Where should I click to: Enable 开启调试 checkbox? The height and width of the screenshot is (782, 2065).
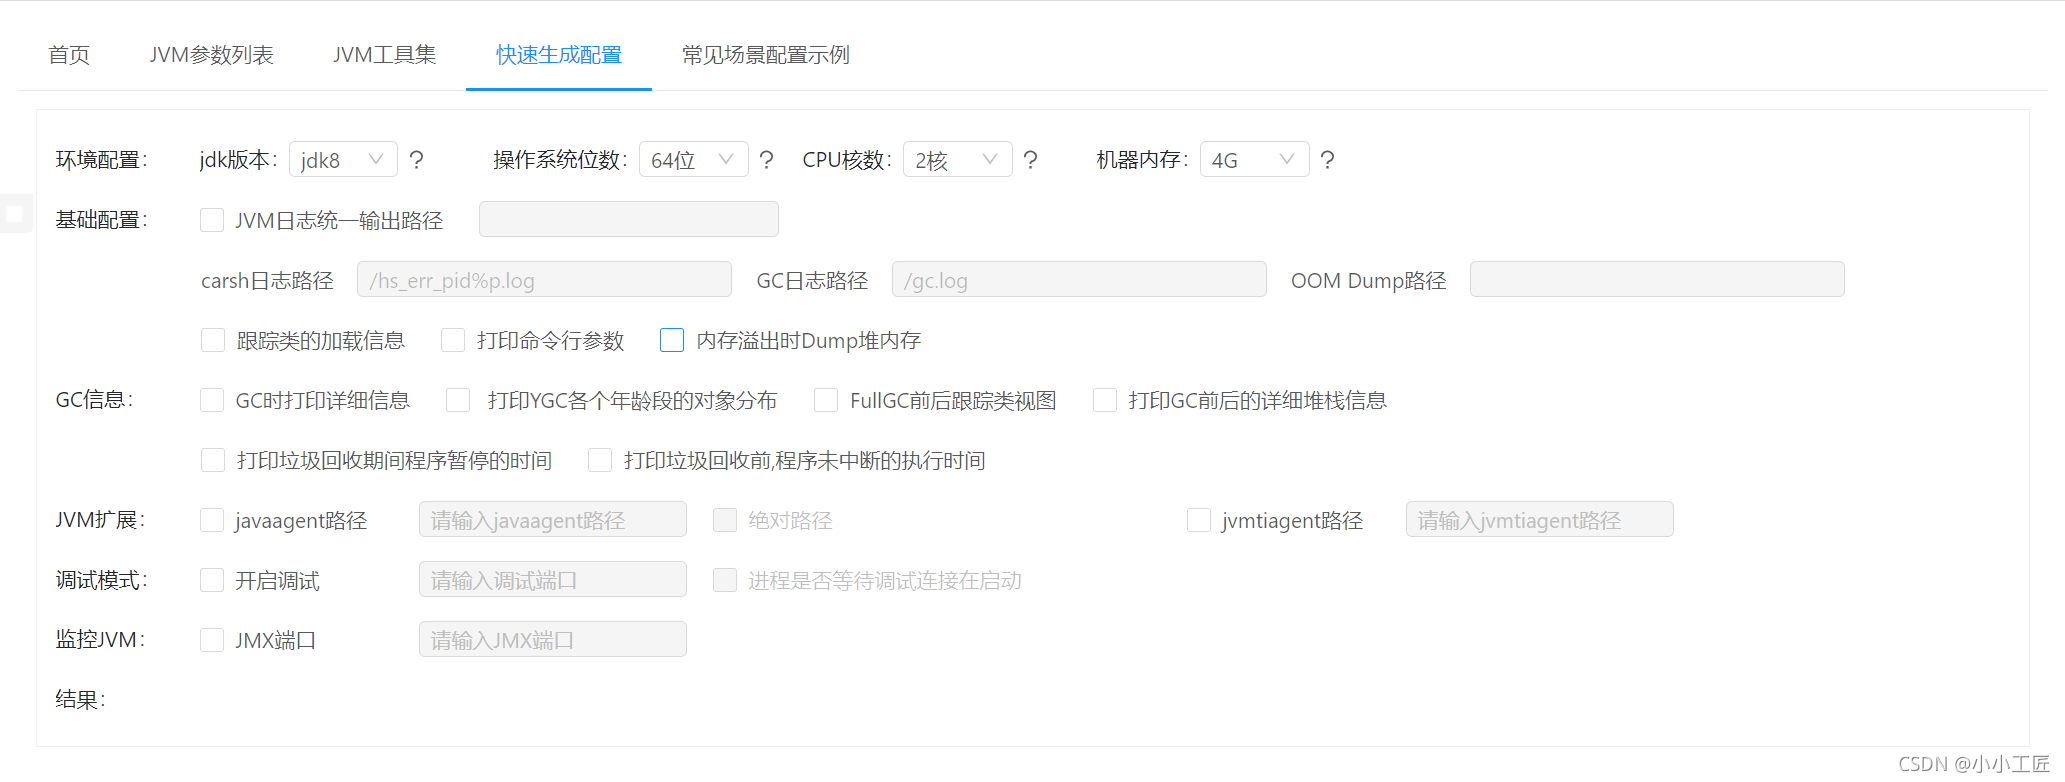click(212, 581)
